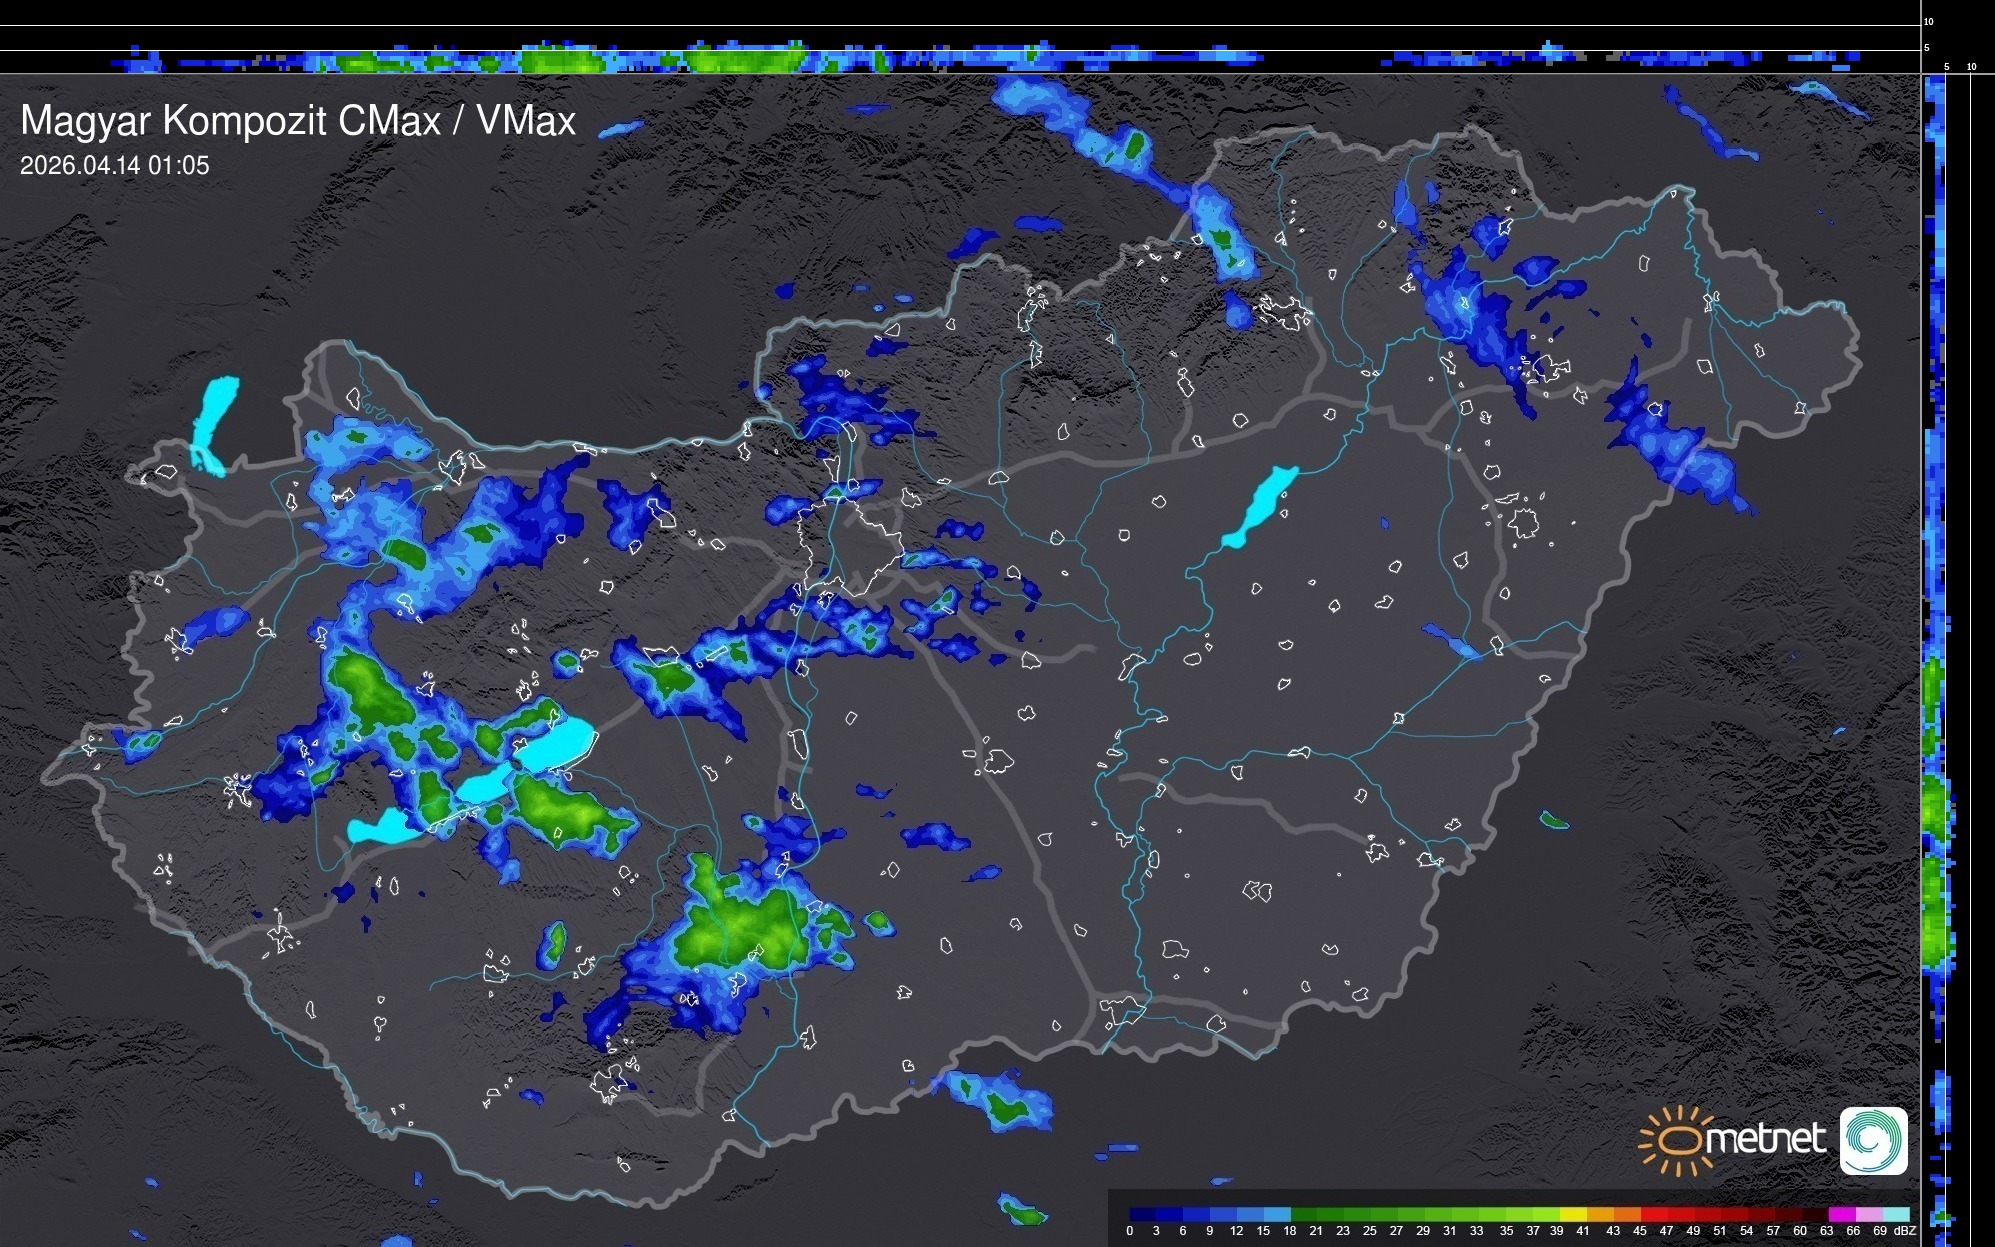The height and width of the screenshot is (1247, 1995).
Task: Click the large green echo in southern Hungary
Action: click(x=738, y=925)
